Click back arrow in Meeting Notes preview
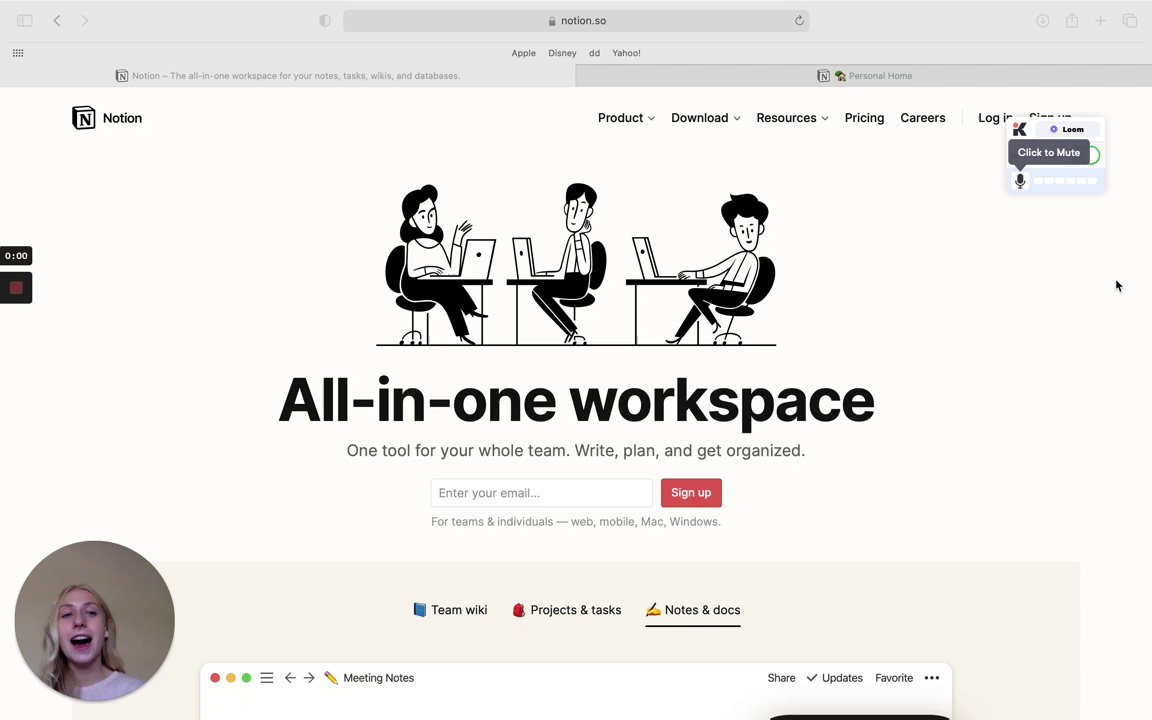The image size is (1152, 720). coord(290,677)
